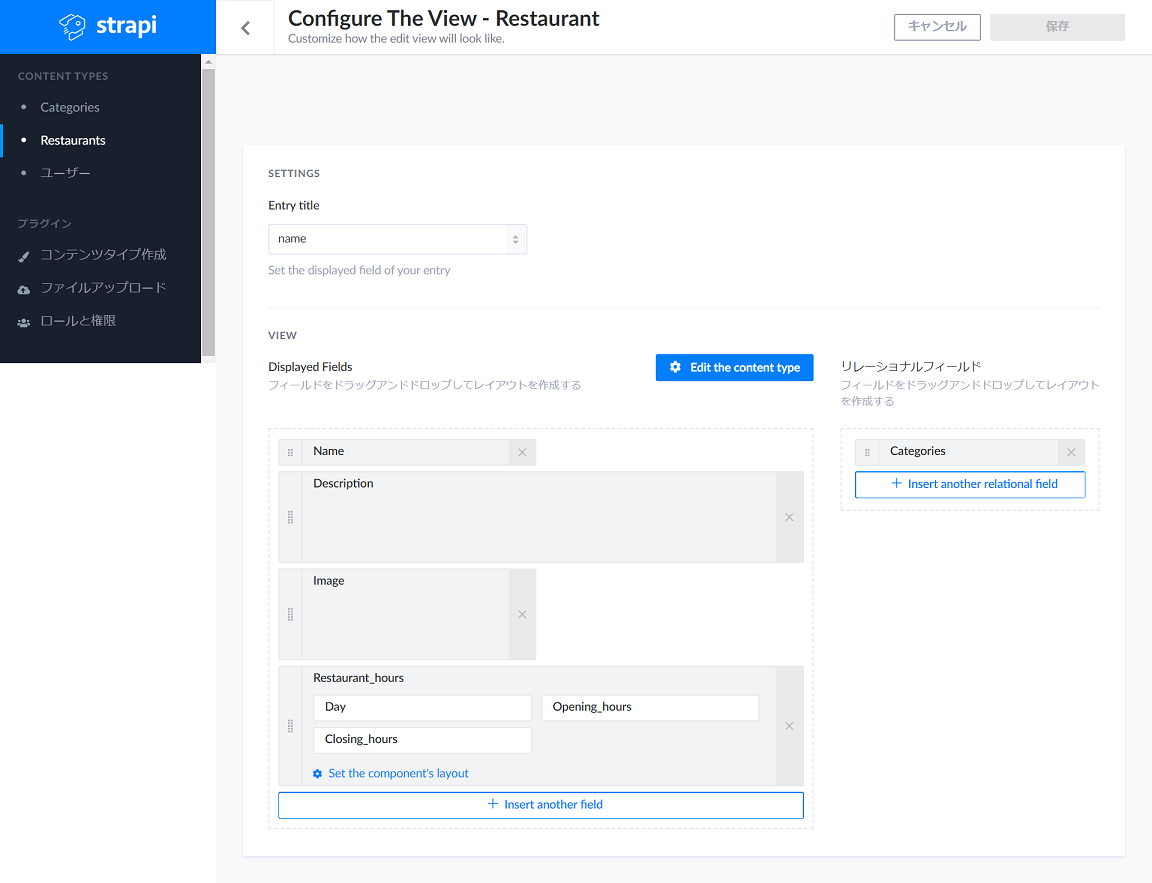Click the sidebar vertical scrollbar

coord(209,213)
